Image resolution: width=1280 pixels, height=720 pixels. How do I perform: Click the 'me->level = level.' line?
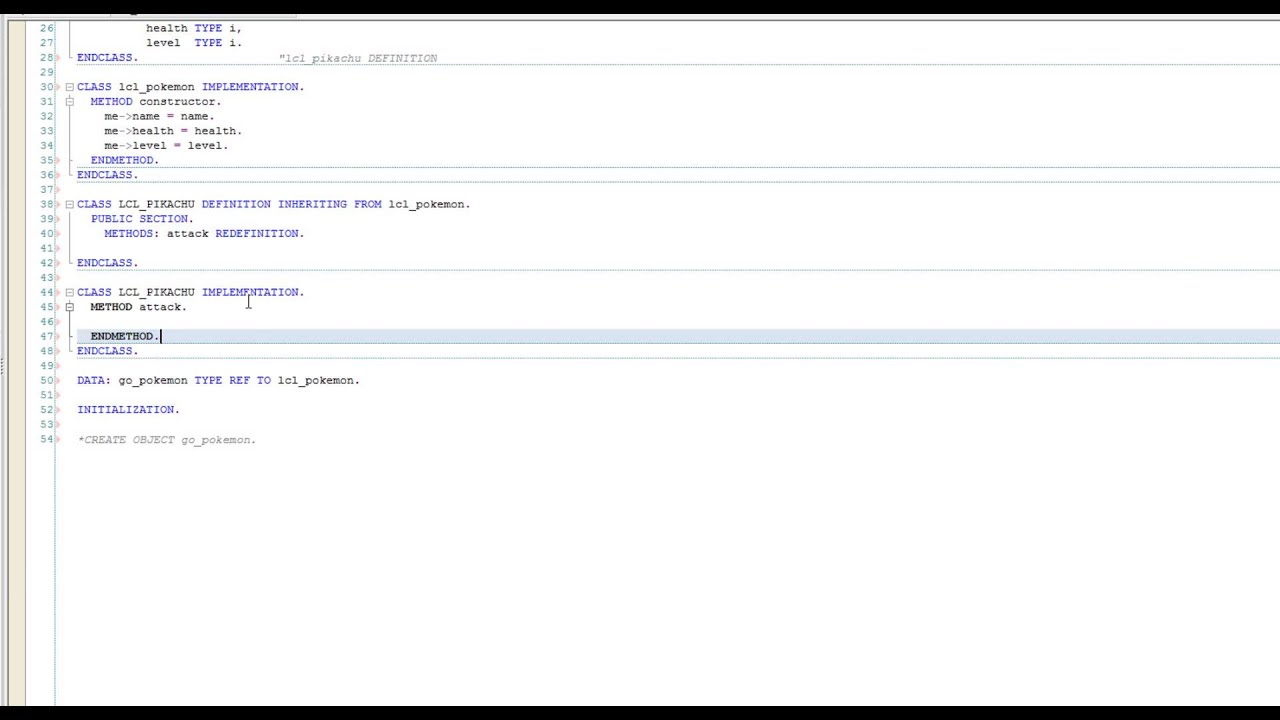pyautogui.click(x=166, y=145)
